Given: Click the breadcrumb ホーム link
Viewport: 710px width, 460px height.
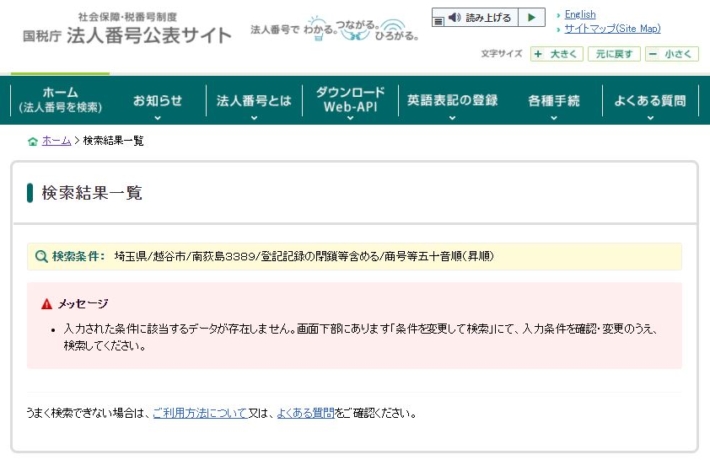Looking at the screenshot, I should pos(57,141).
